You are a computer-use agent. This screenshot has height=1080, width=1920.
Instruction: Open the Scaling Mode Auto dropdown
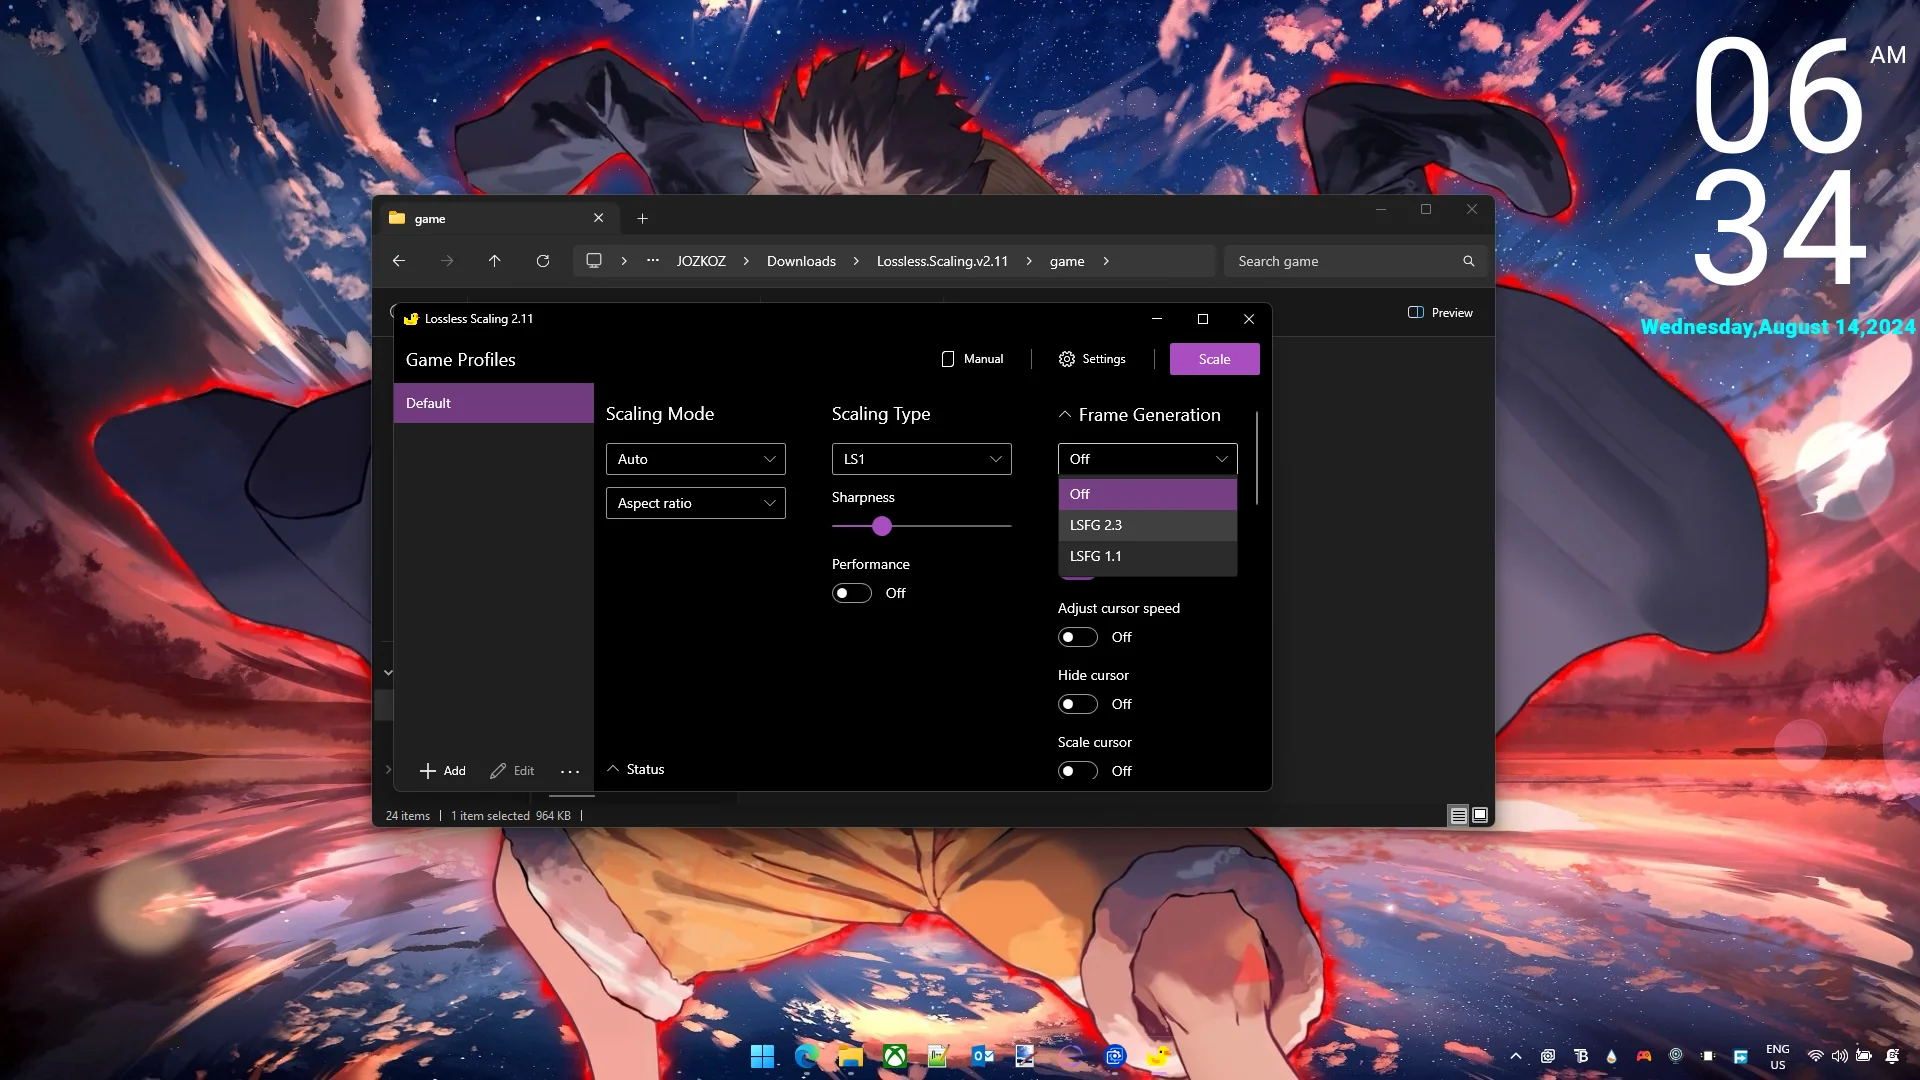coord(695,459)
